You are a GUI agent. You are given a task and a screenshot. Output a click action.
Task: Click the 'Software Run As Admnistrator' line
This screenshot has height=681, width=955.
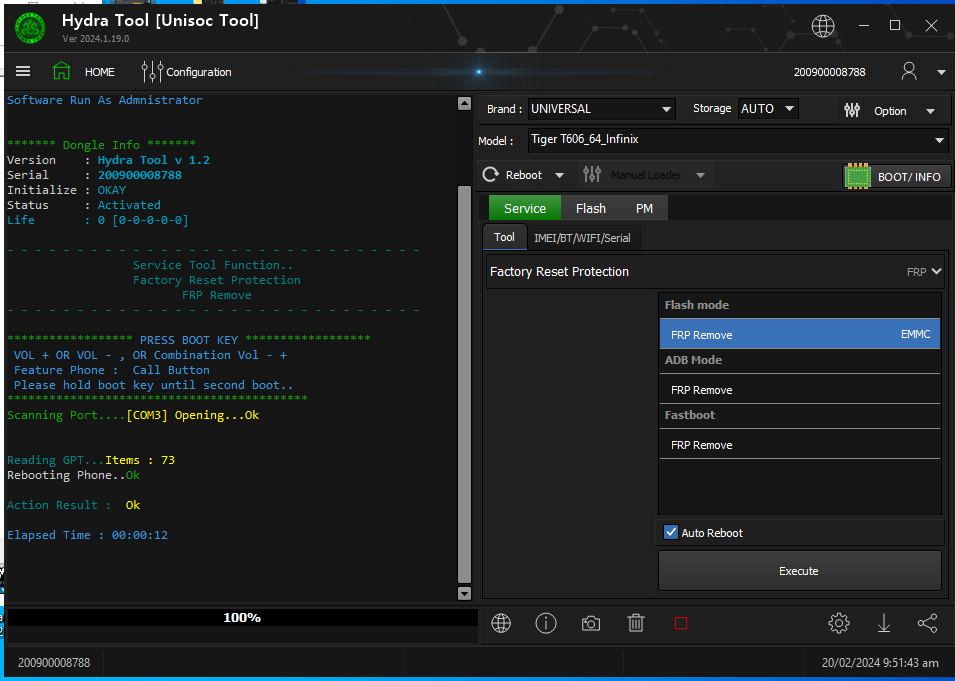tap(105, 100)
